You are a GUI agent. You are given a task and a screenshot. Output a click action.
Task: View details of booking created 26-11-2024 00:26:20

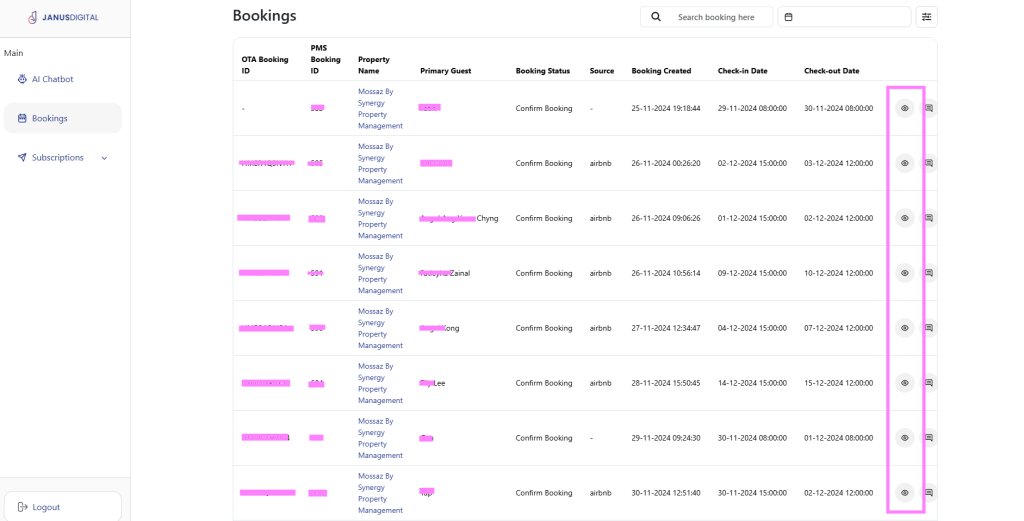tap(904, 163)
